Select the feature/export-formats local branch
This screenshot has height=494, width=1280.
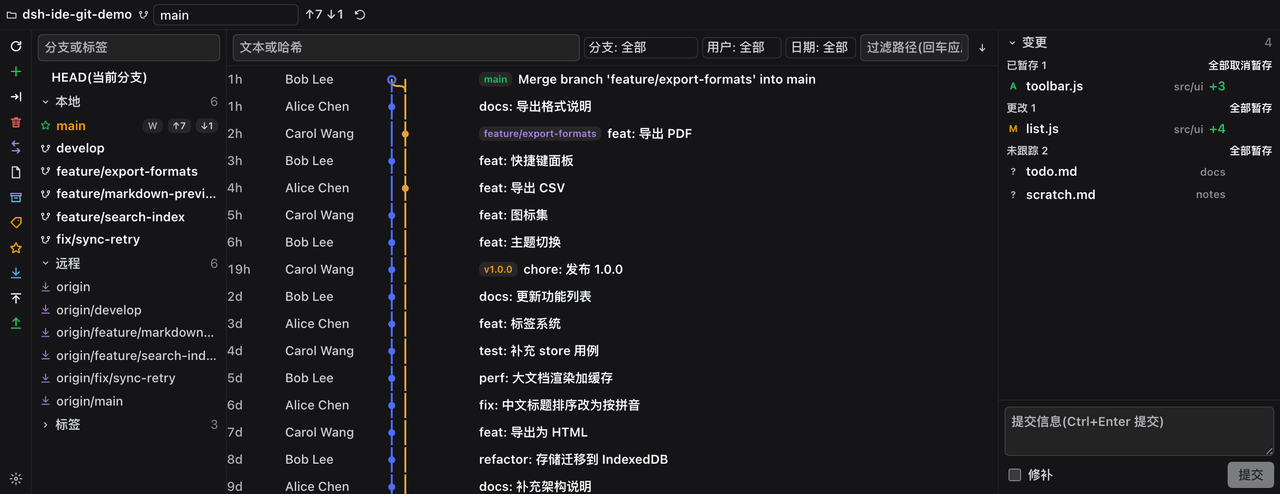pos(127,171)
